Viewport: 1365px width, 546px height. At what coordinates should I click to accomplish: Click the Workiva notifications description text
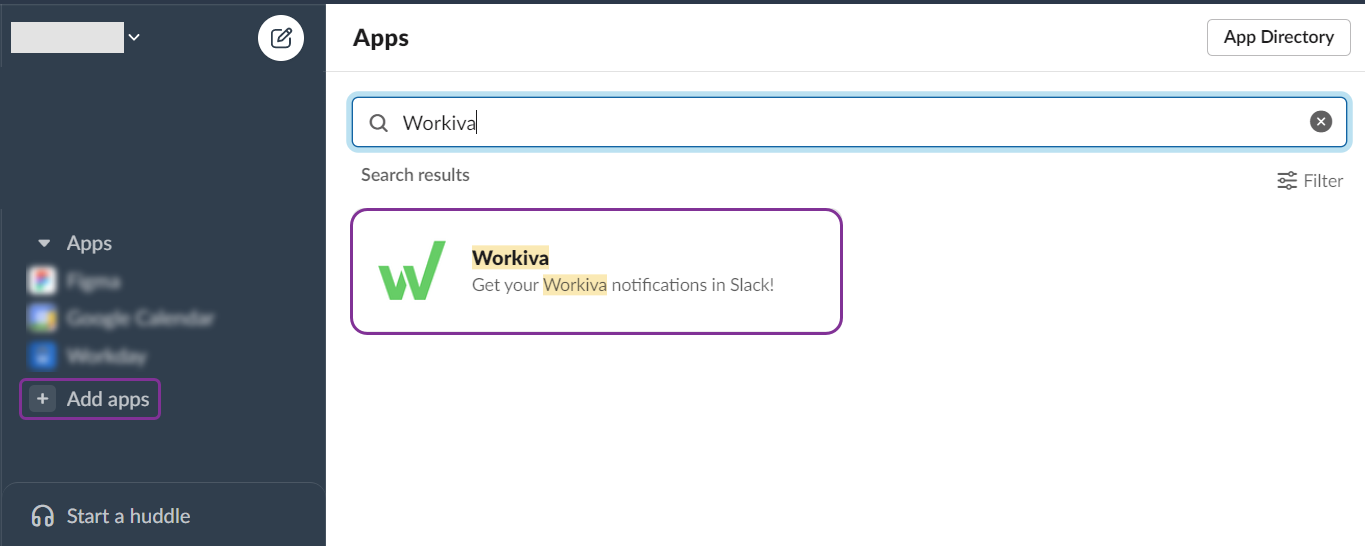tap(622, 285)
